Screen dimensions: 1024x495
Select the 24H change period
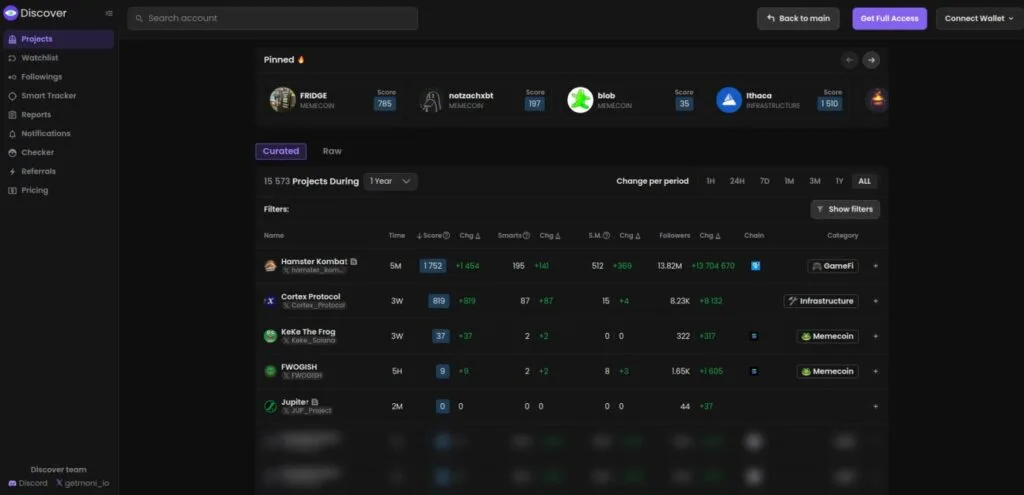[x=737, y=182]
